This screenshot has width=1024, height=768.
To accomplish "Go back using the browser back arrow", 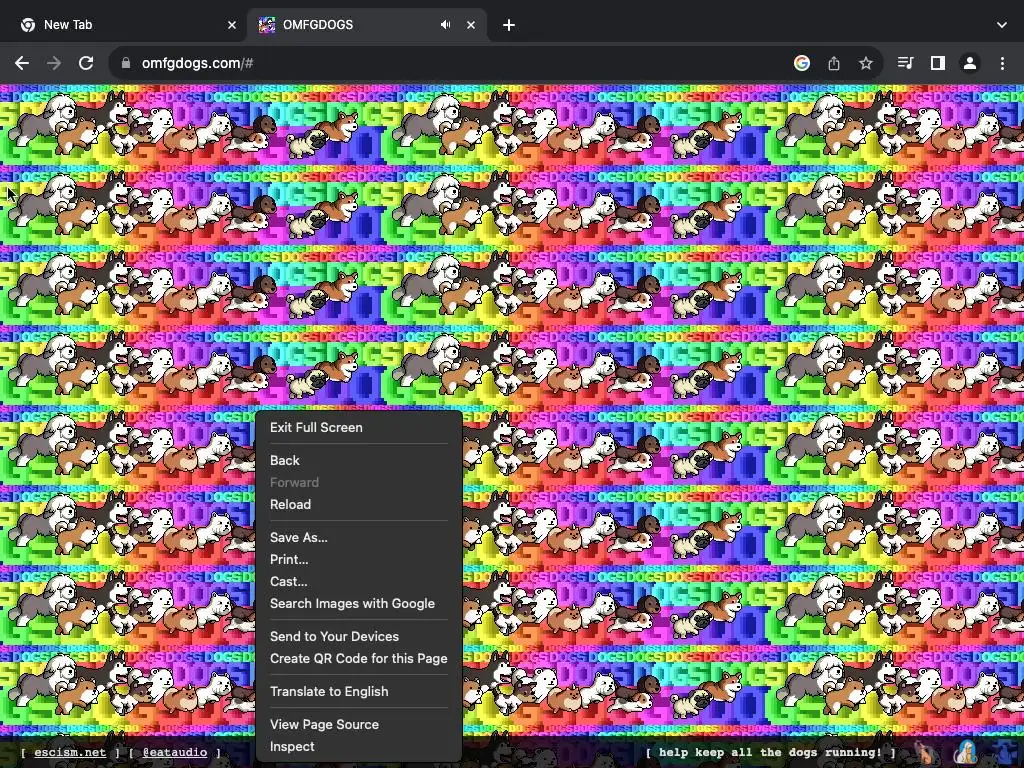I will 22,63.
